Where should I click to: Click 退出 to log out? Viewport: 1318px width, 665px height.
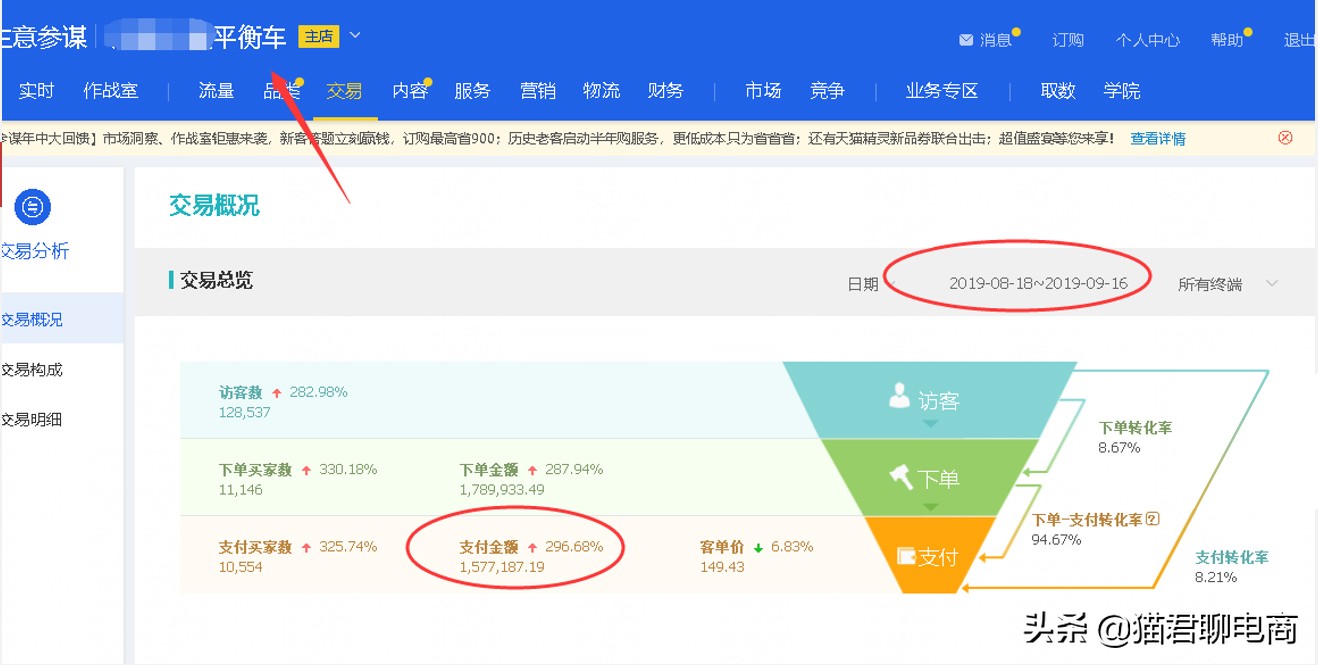(1300, 39)
